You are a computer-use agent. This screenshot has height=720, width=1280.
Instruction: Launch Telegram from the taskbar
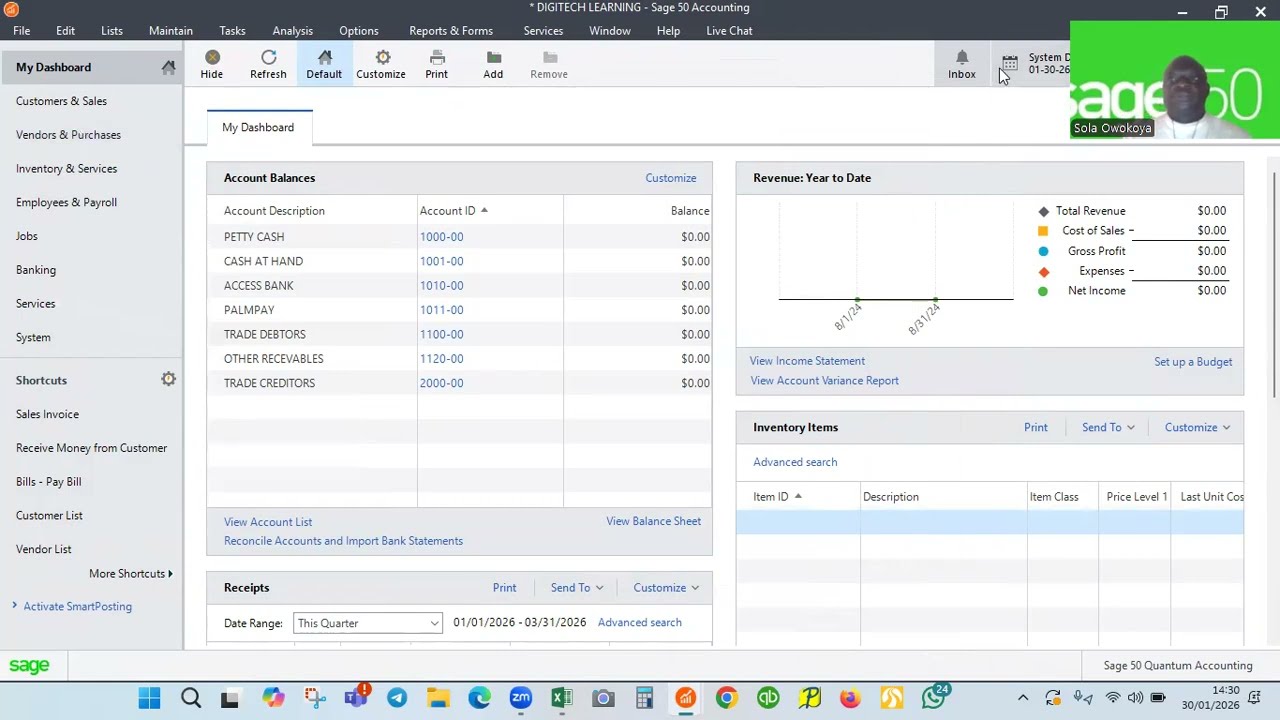pyautogui.click(x=397, y=698)
